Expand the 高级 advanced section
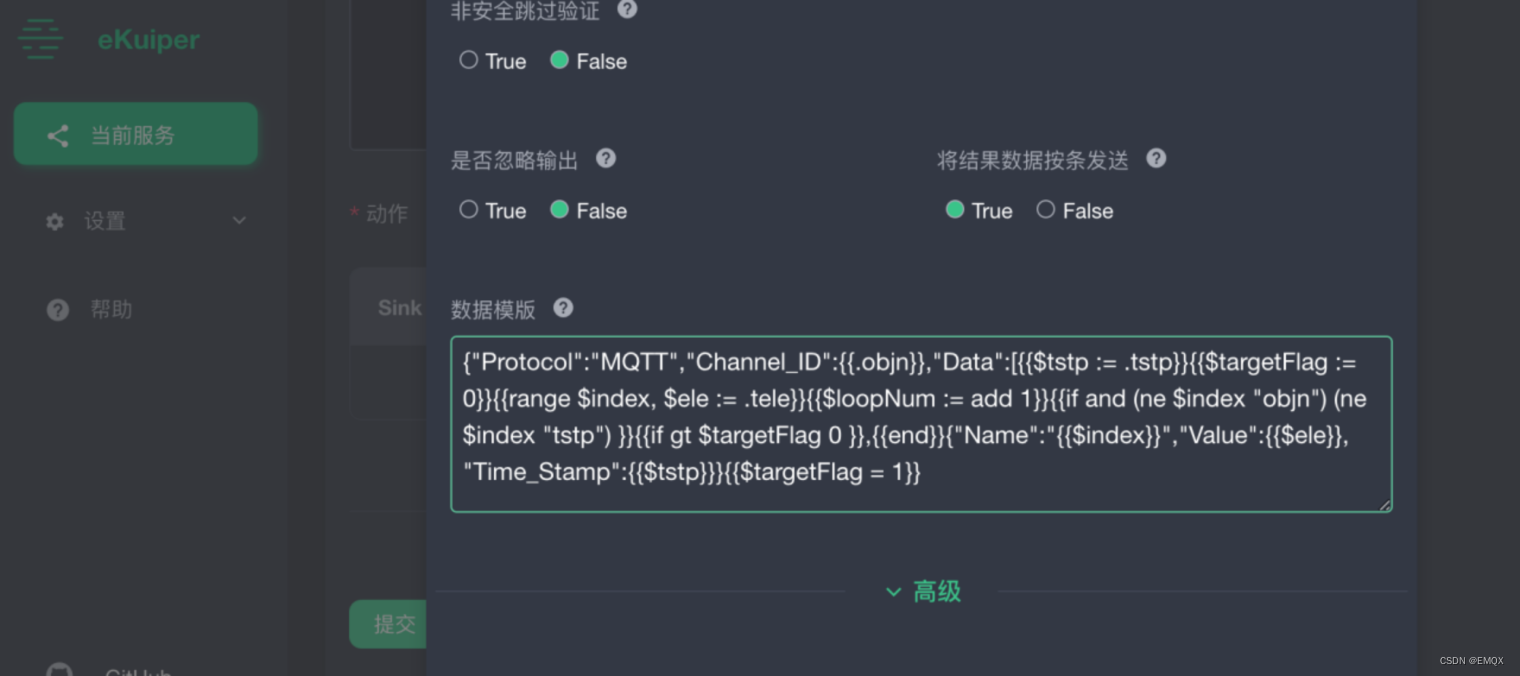This screenshot has width=1520, height=676. [x=922, y=591]
